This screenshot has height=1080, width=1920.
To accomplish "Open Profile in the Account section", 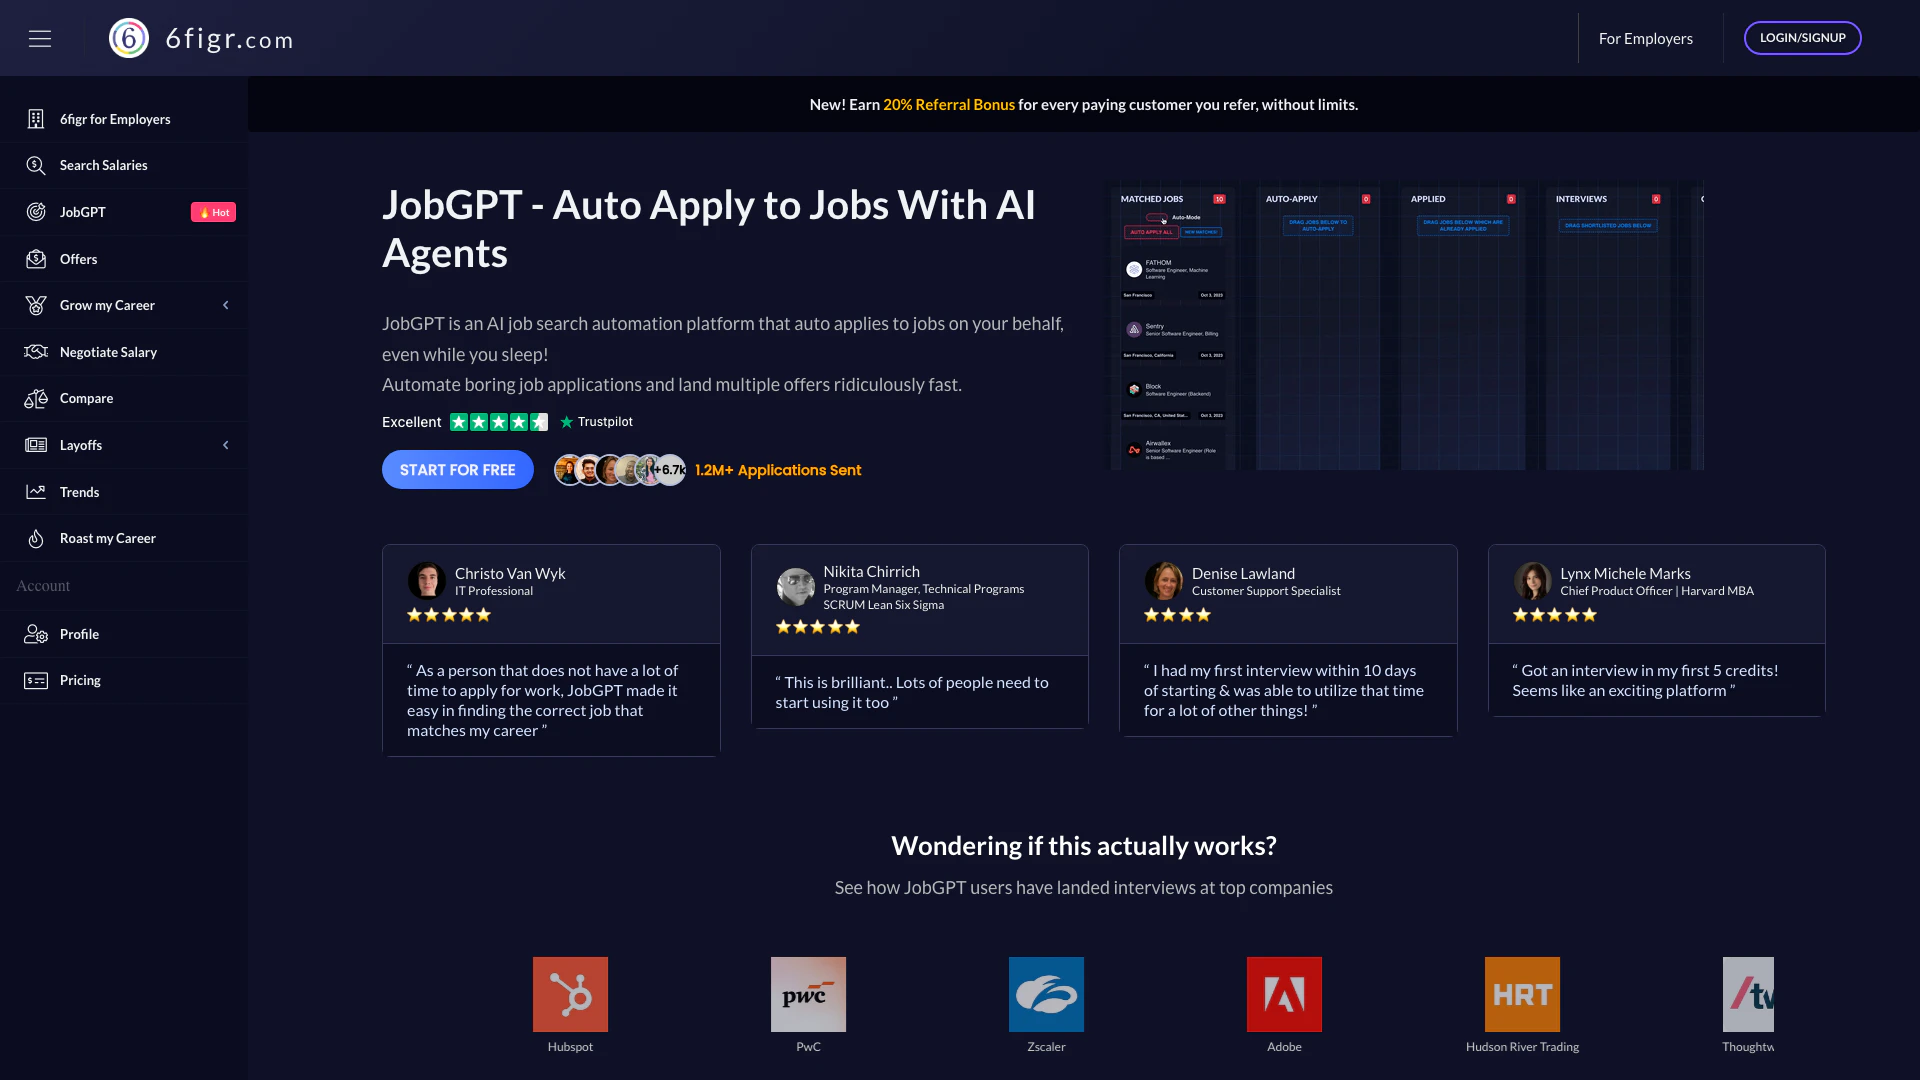I will click(x=79, y=634).
